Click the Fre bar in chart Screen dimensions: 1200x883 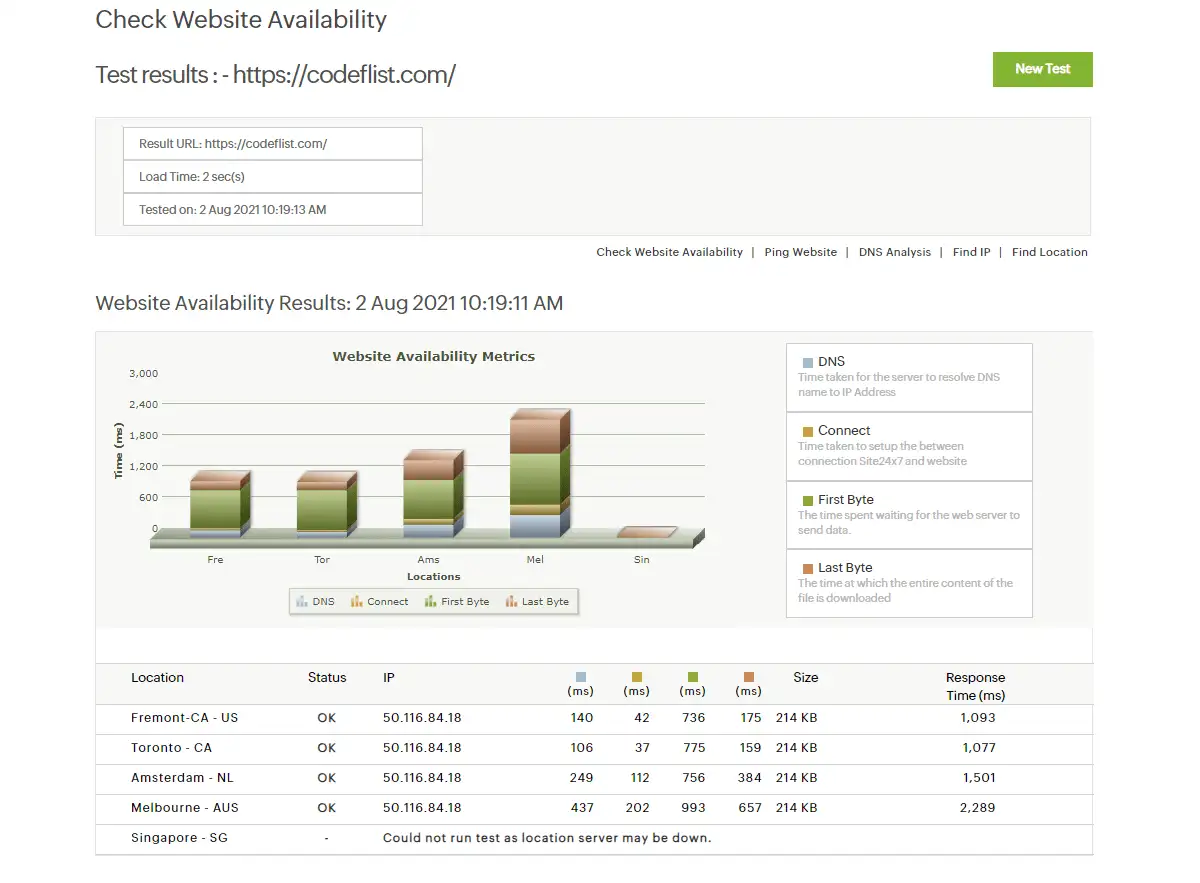coord(219,505)
